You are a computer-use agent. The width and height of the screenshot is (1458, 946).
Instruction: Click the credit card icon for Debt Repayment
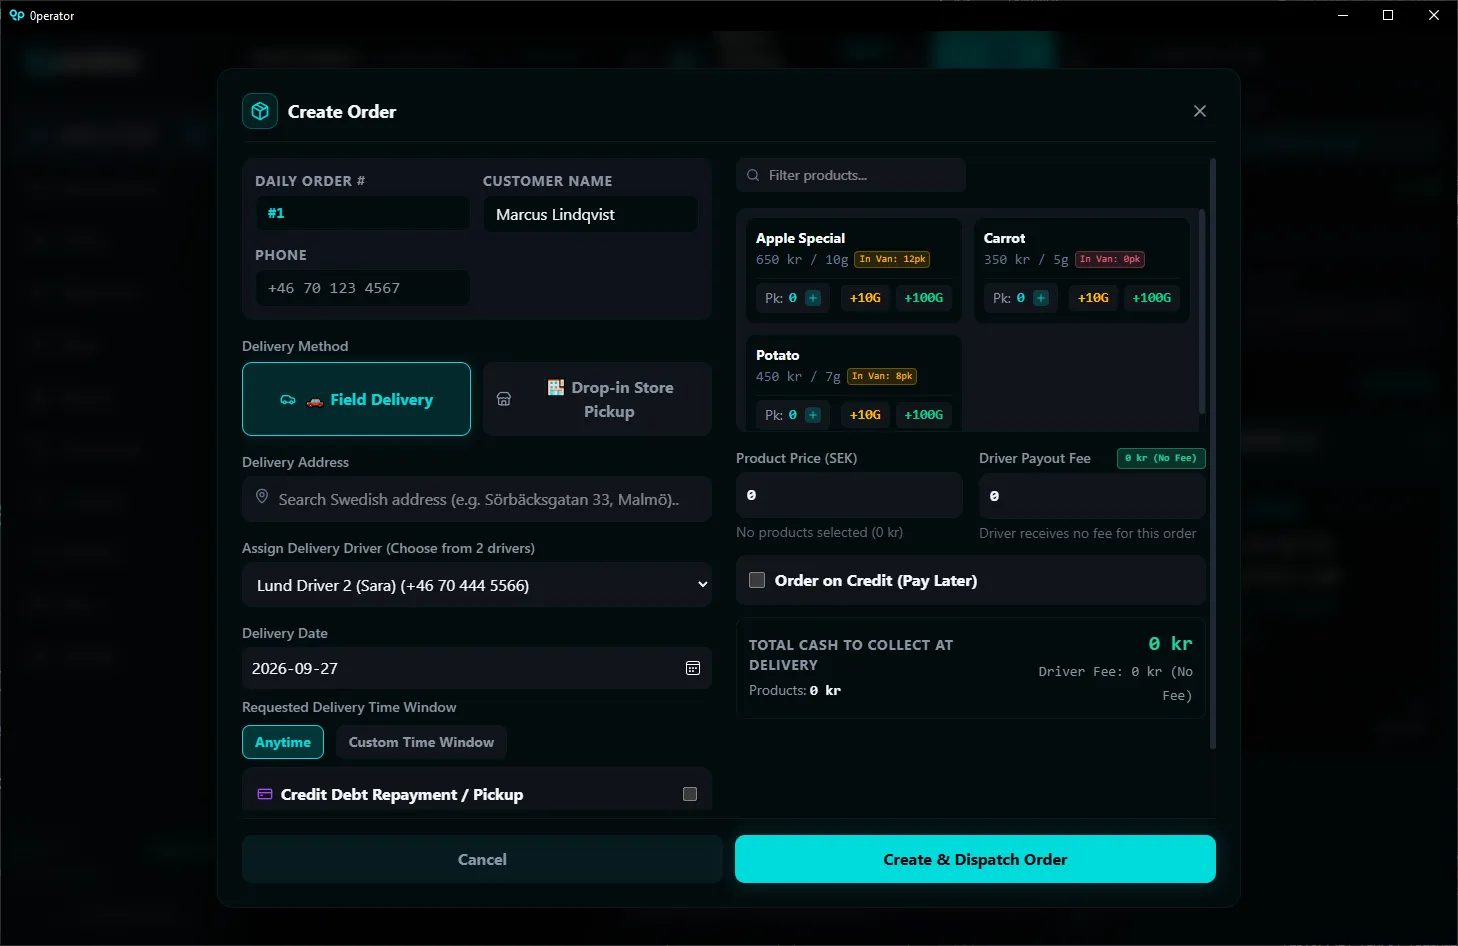tap(265, 794)
